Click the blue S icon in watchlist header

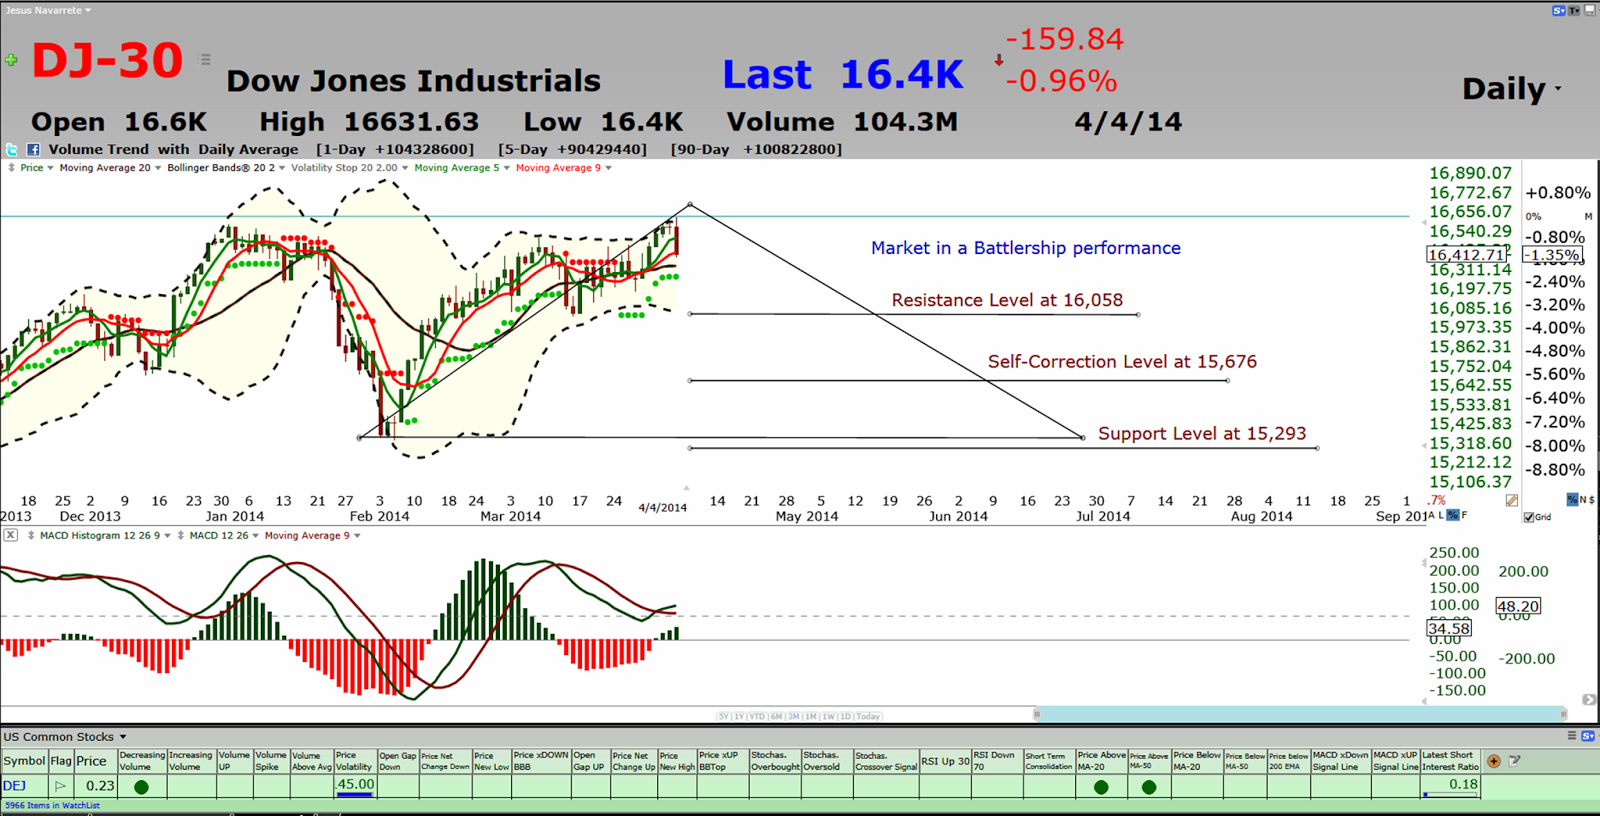click(x=1588, y=736)
